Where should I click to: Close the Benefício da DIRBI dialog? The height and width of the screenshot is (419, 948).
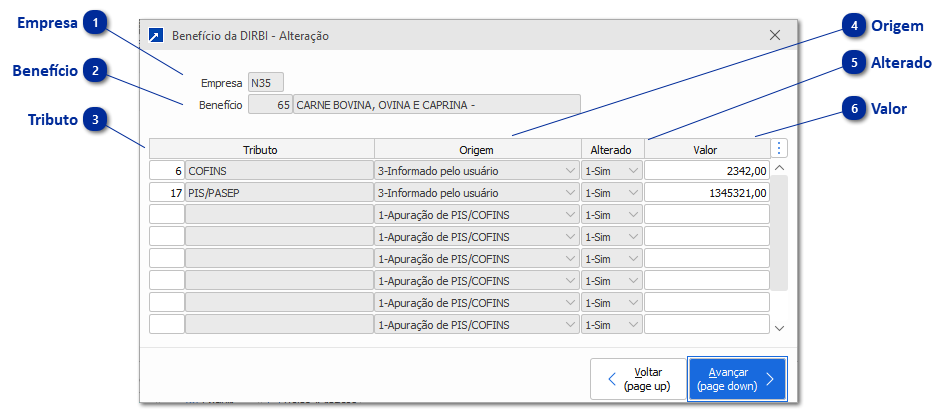775,35
